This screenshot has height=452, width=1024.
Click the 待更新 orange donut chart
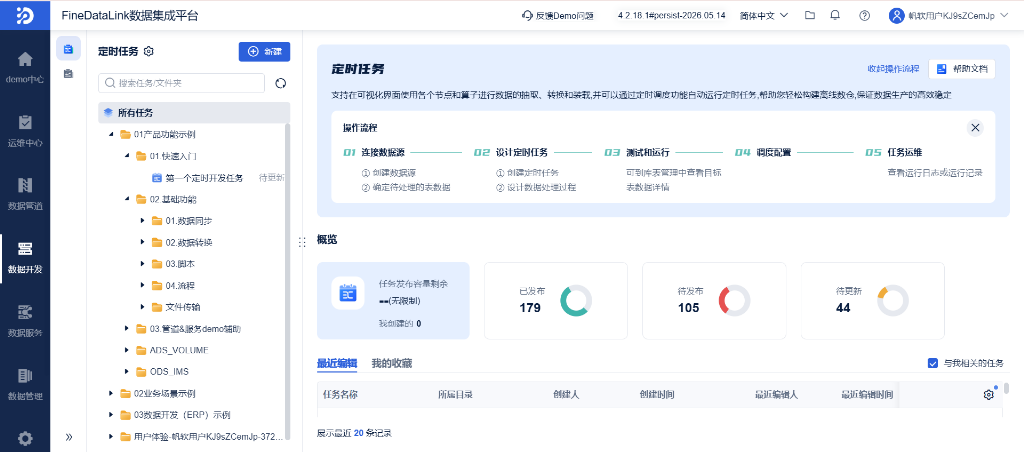coord(892,301)
